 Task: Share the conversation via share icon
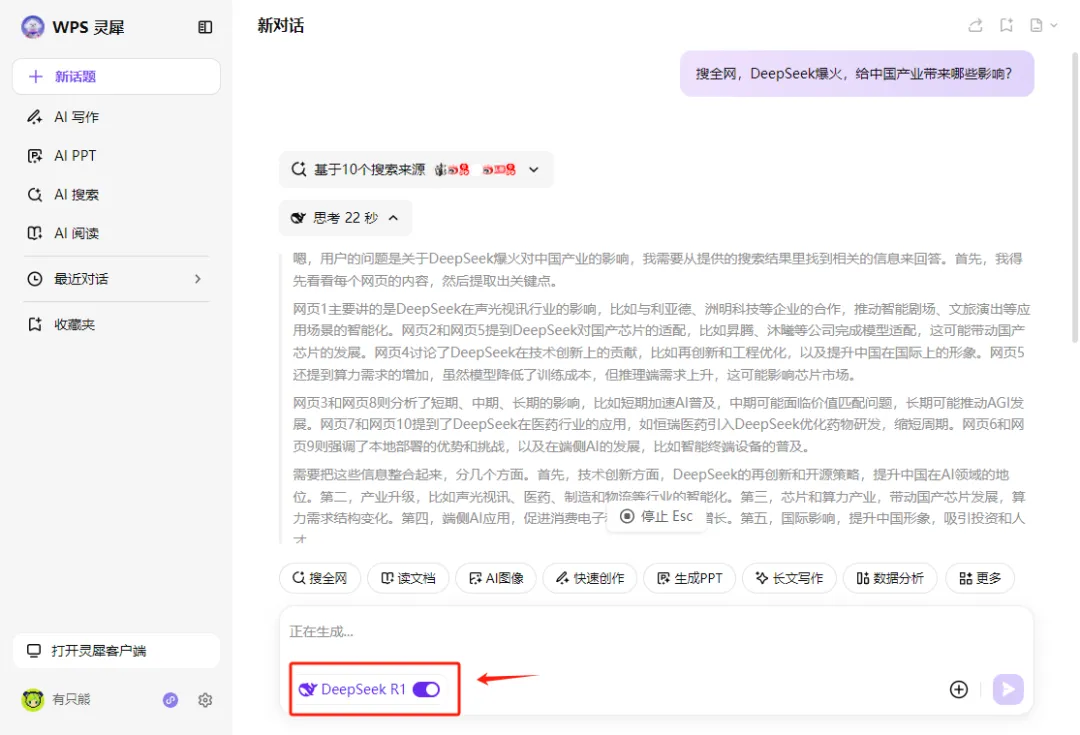tap(975, 25)
